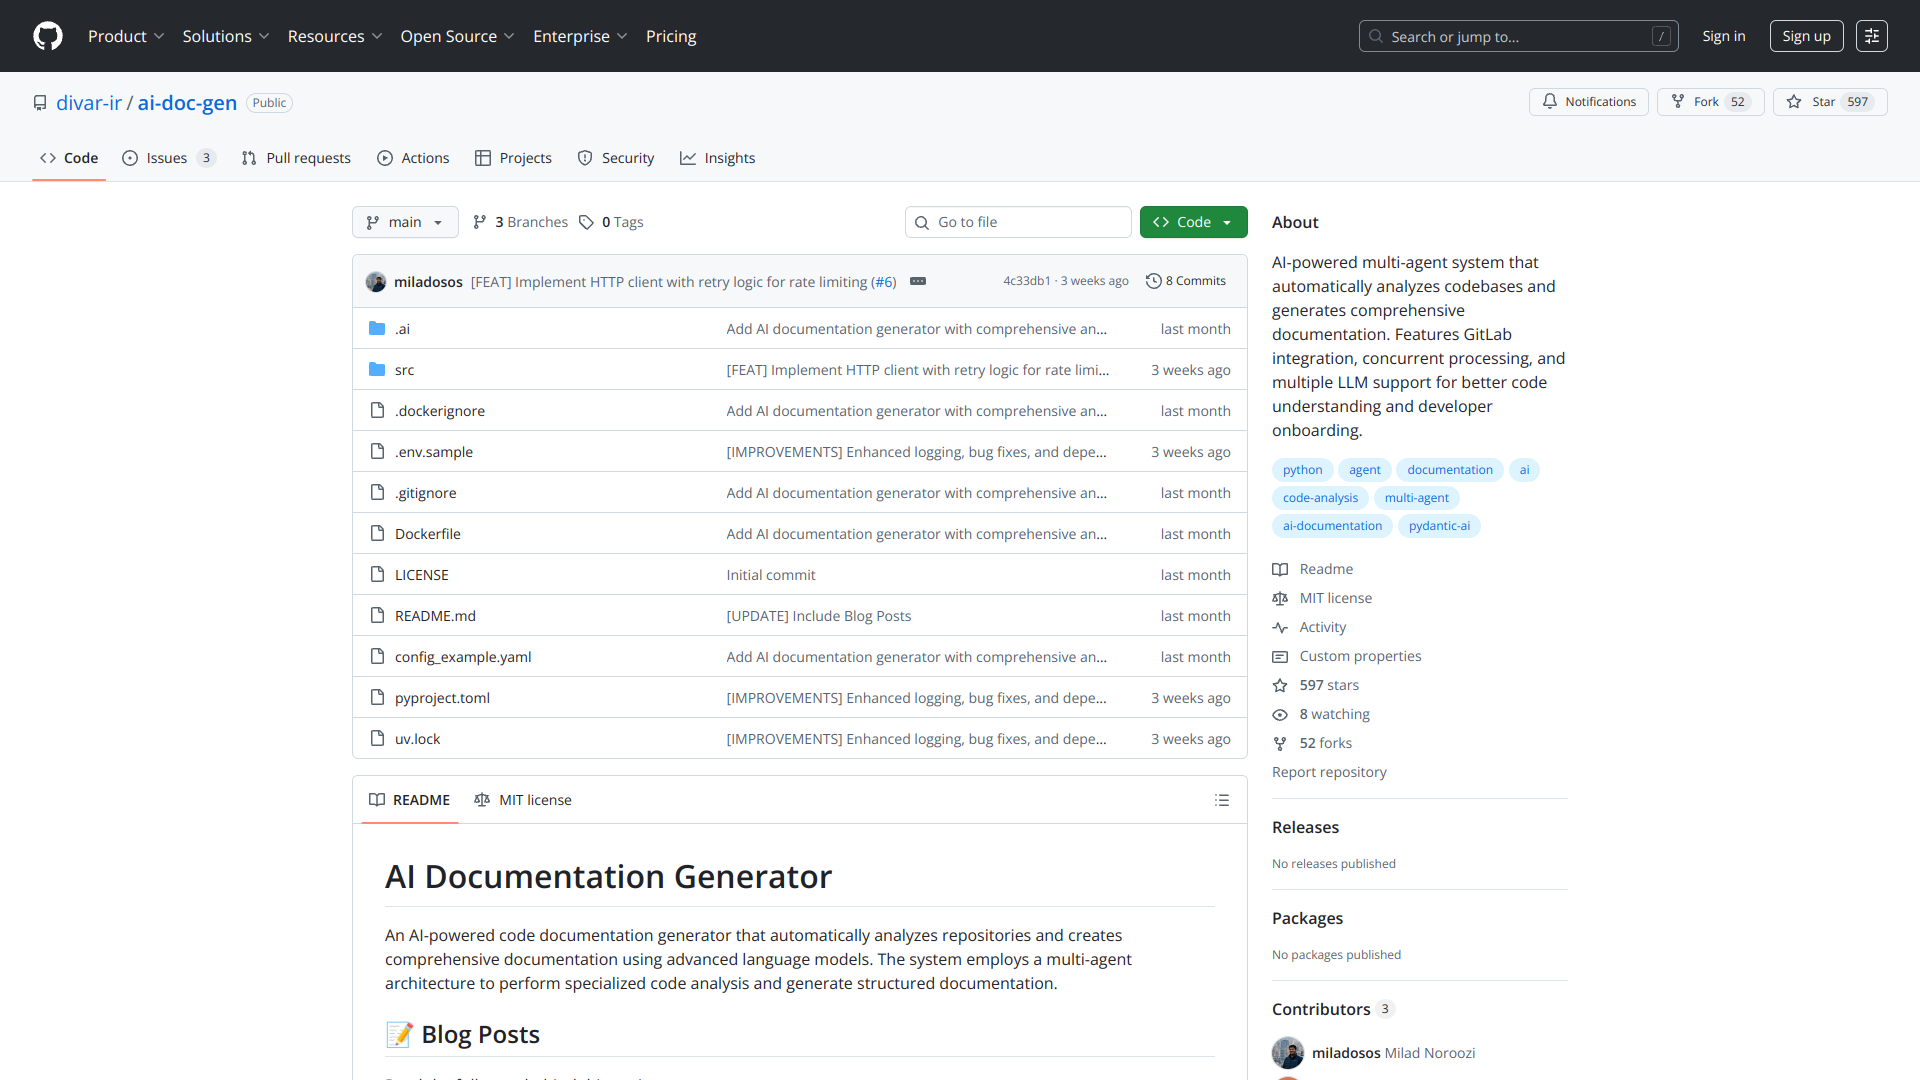
Task: Open the pyproject.toml file link
Action: 442,698
